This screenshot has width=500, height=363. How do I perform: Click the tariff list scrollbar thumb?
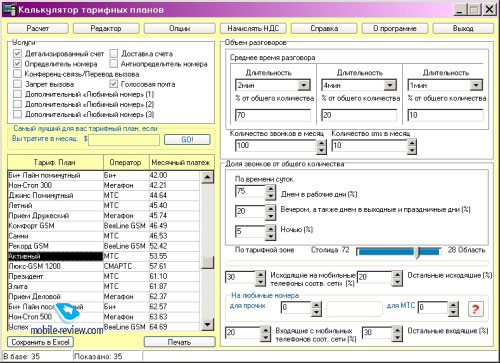point(208,262)
